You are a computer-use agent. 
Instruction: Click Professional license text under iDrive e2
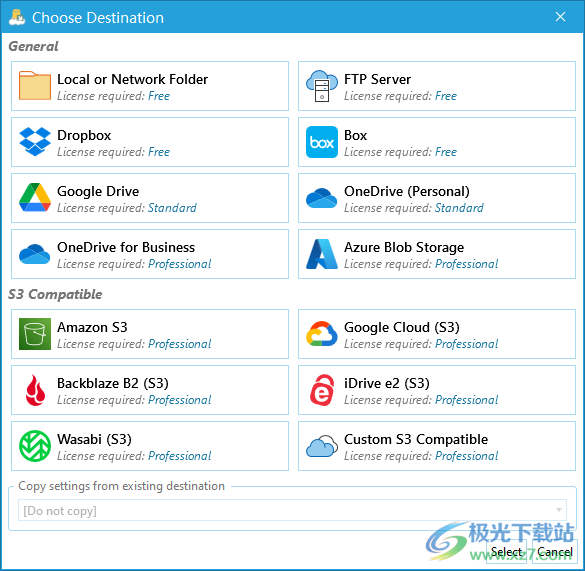[467, 400]
